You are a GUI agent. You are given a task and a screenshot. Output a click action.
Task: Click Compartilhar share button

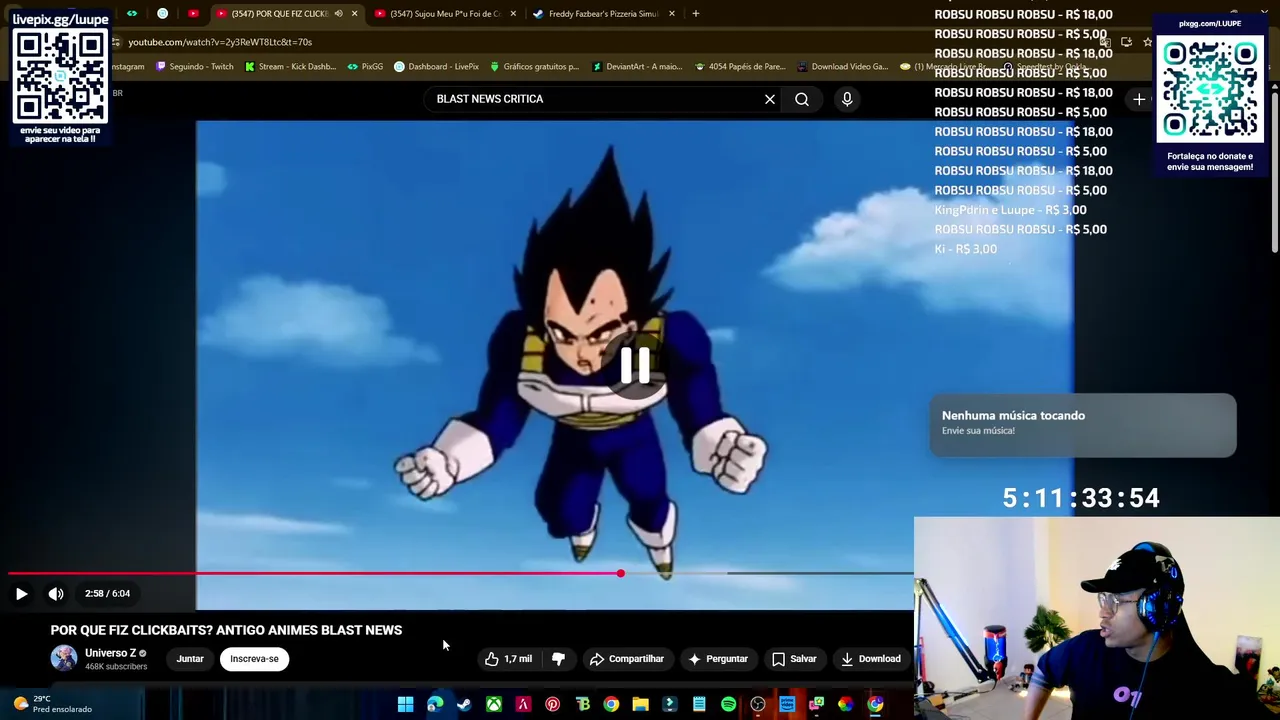626,659
